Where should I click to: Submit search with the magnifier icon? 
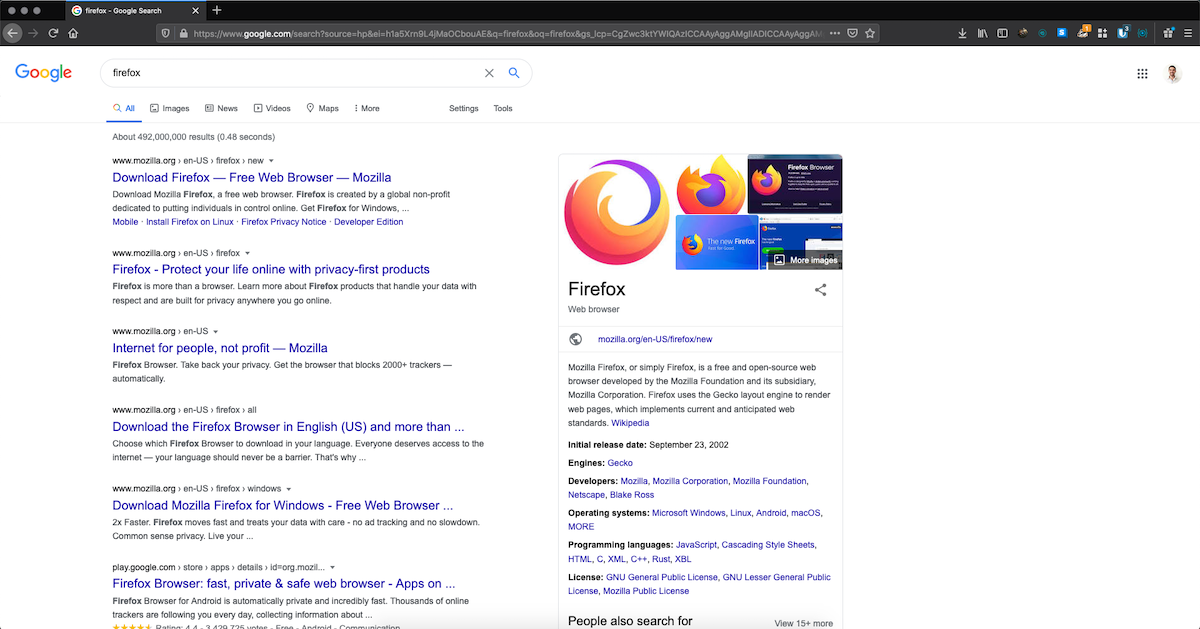tap(514, 73)
